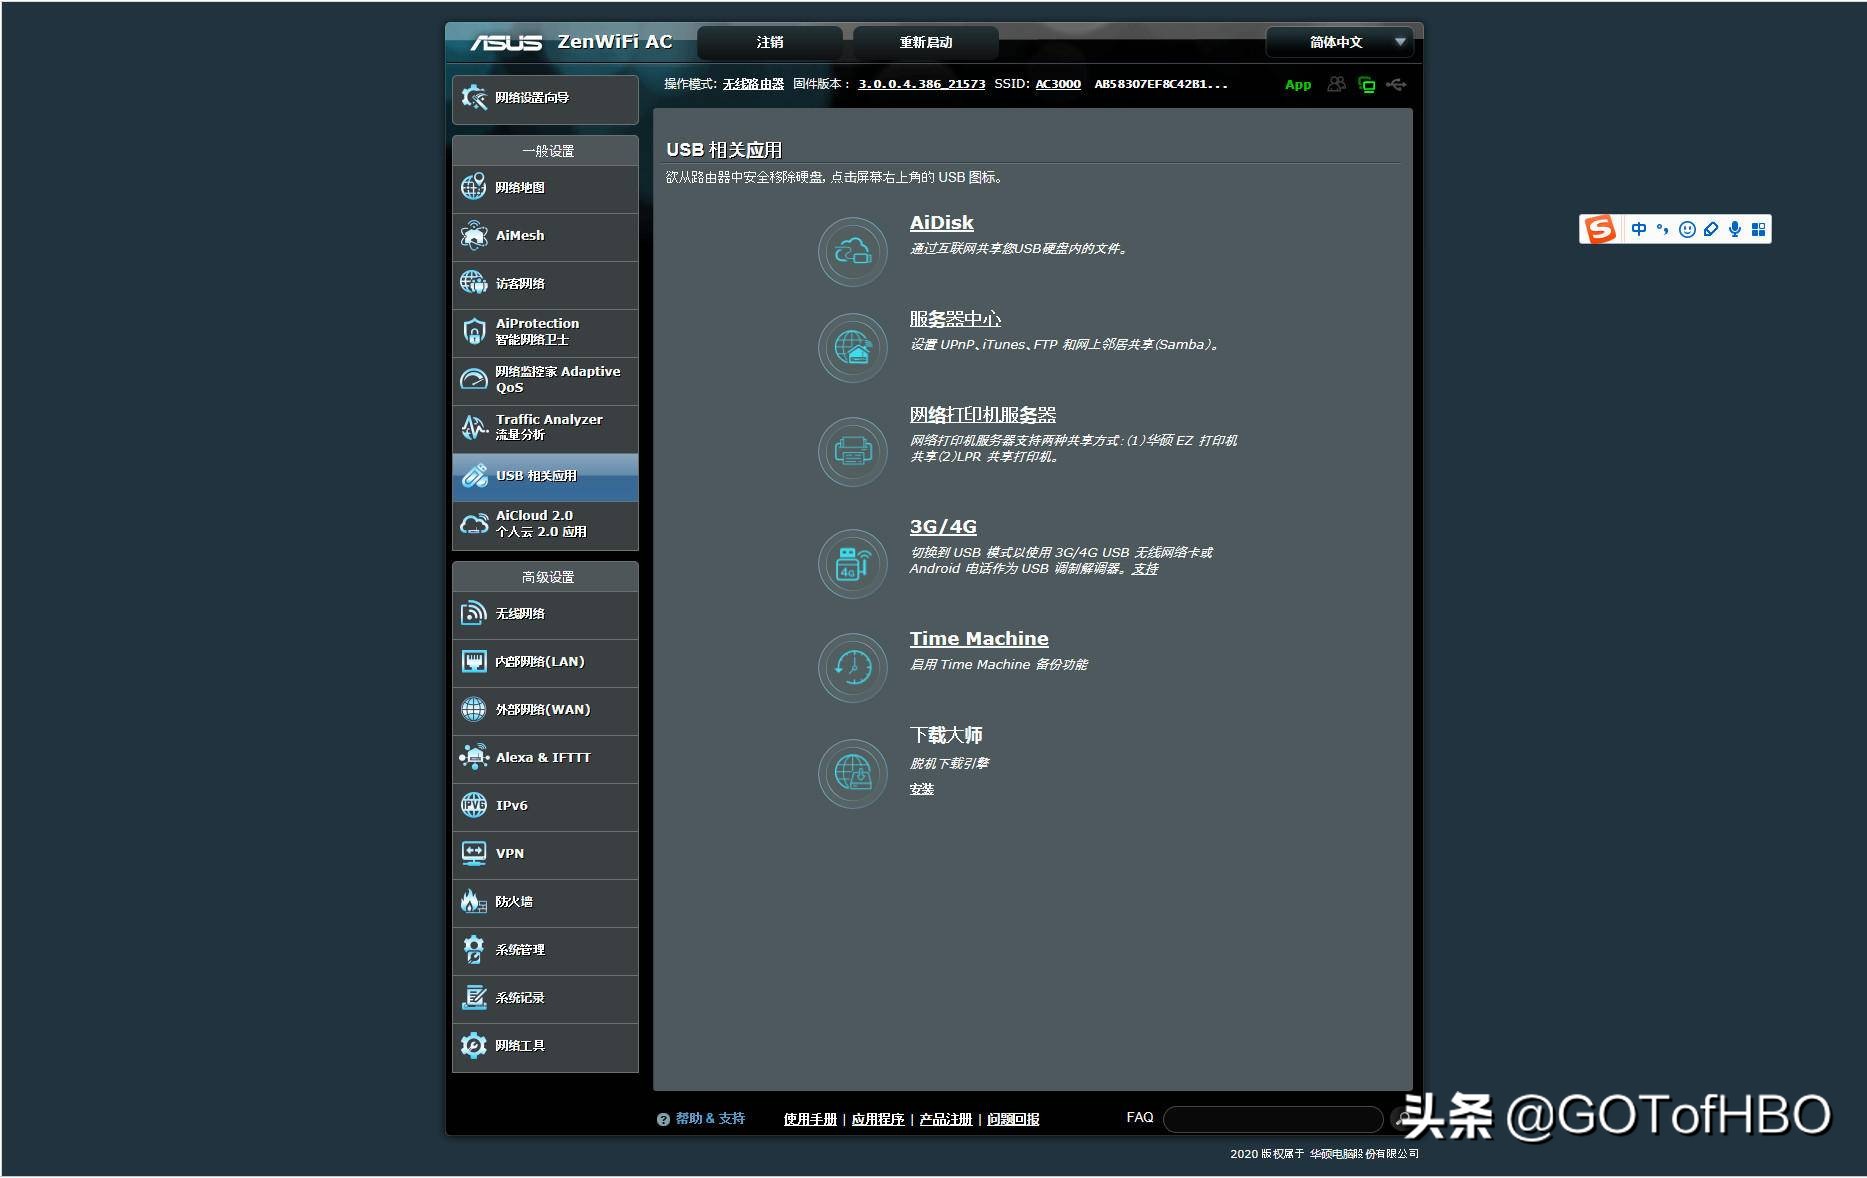Open the 系统管理 administration menu
The width and height of the screenshot is (1867, 1178).
pyautogui.click(x=545, y=950)
